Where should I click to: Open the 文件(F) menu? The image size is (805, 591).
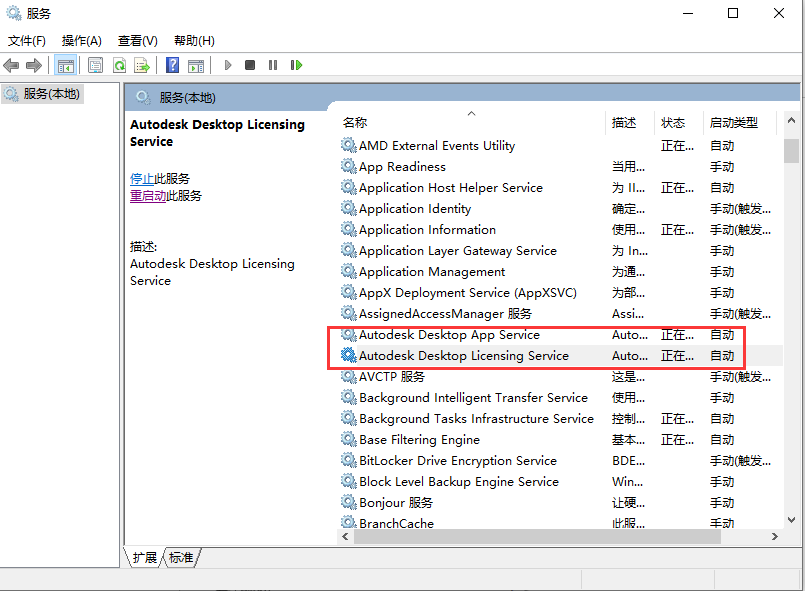(x=27, y=41)
